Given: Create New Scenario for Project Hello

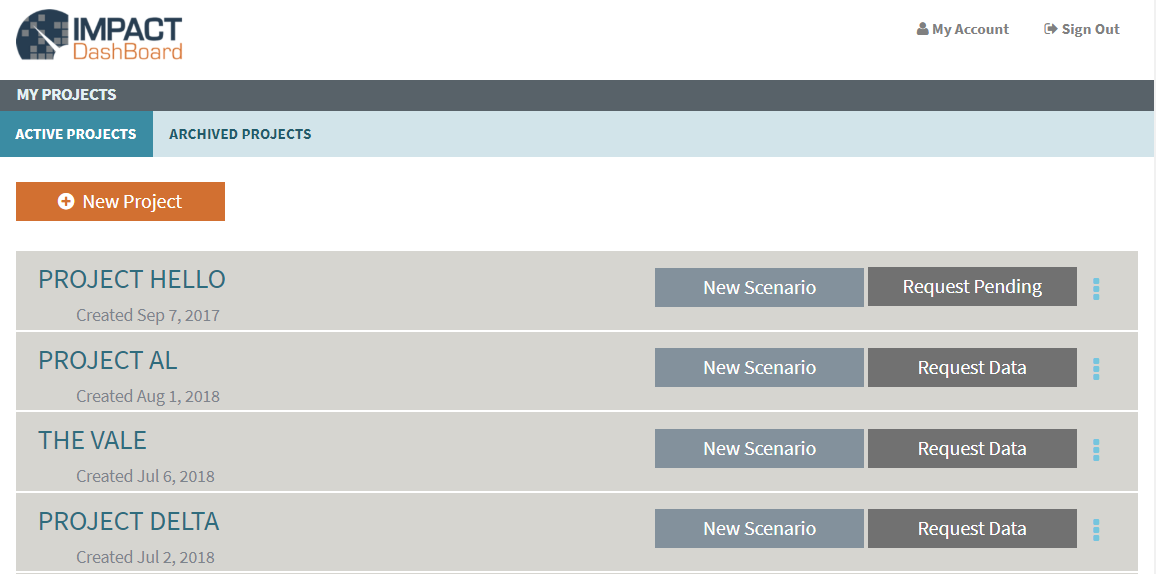Looking at the screenshot, I should click(x=759, y=287).
